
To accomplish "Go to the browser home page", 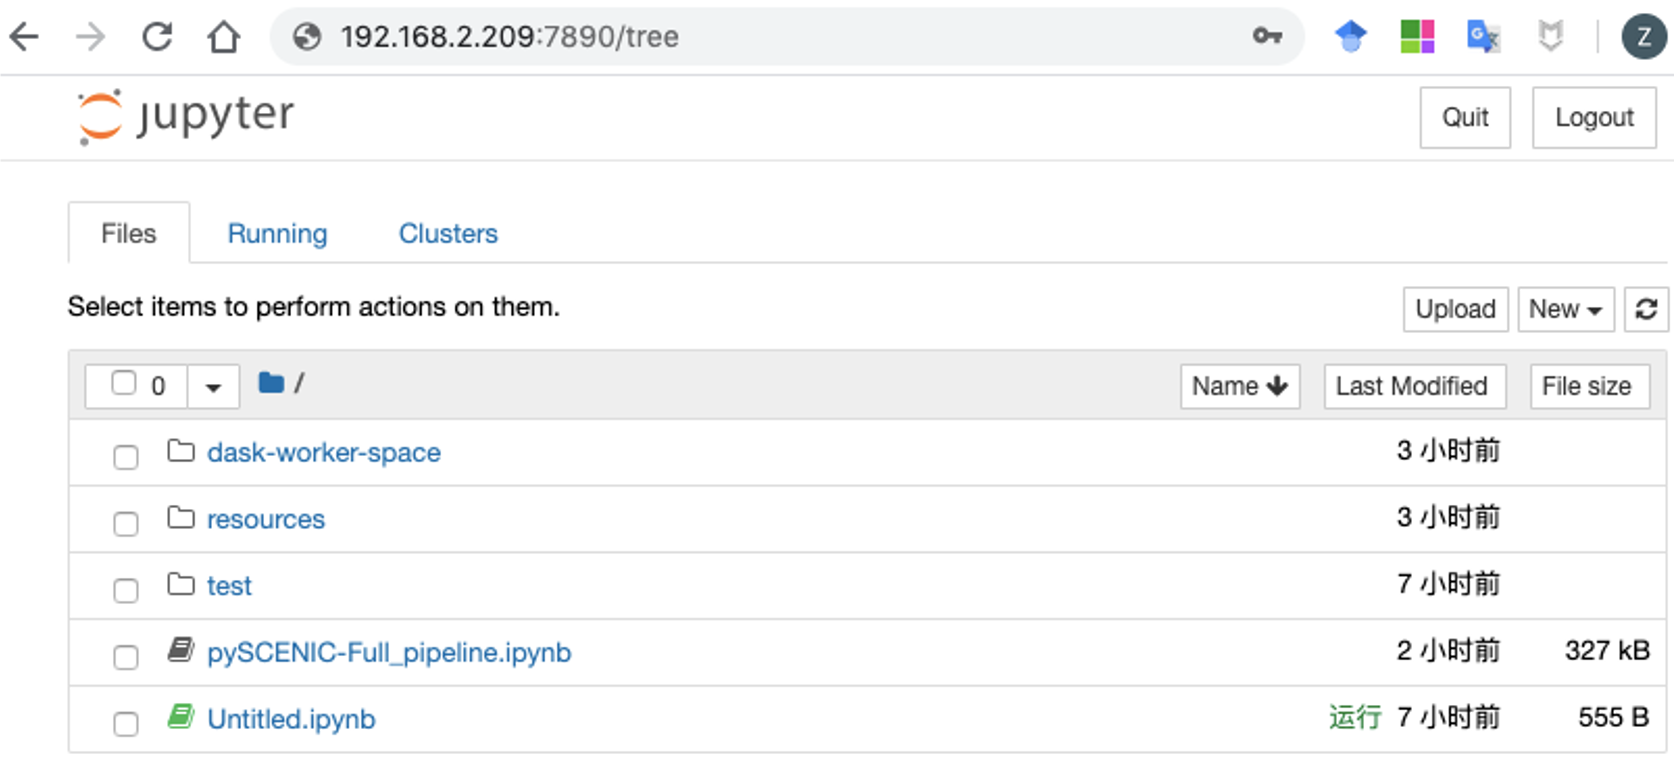I will (224, 37).
